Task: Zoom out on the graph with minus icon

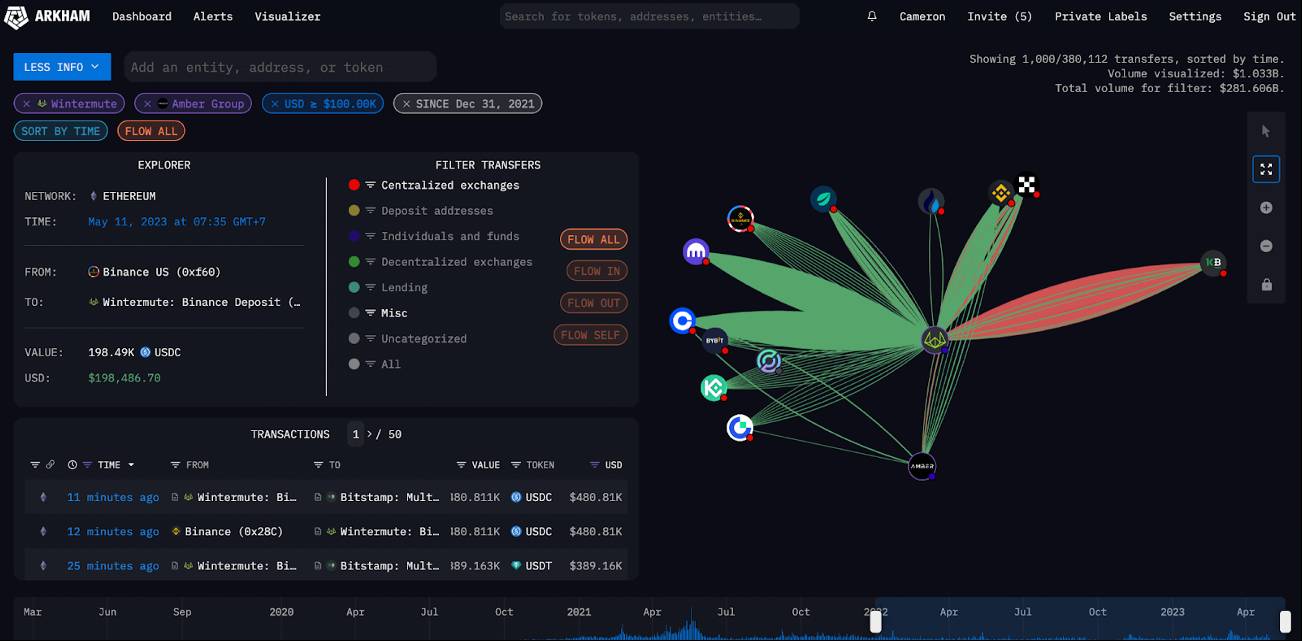Action: tap(1266, 246)
